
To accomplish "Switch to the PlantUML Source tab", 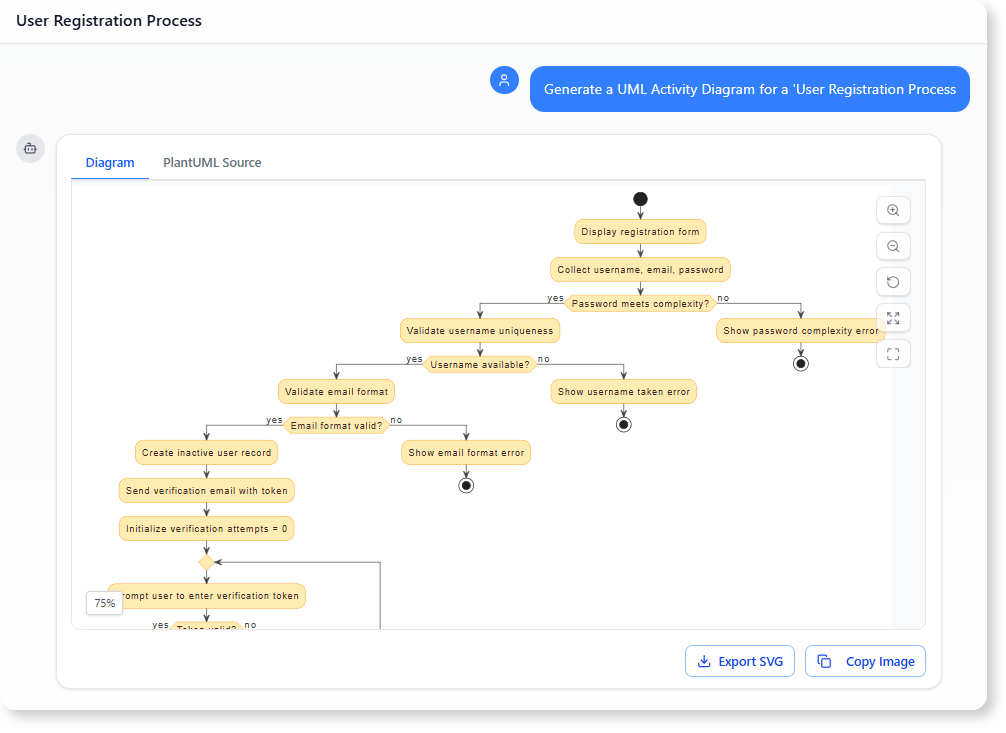I will [x=211, y=162].
